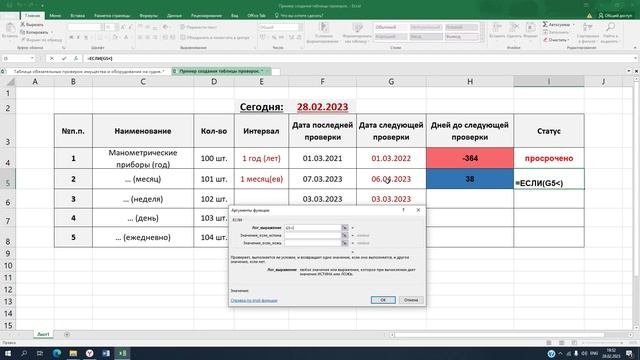Open the Главная ribbon tab
640x360 pixels.
coord(33,16)
